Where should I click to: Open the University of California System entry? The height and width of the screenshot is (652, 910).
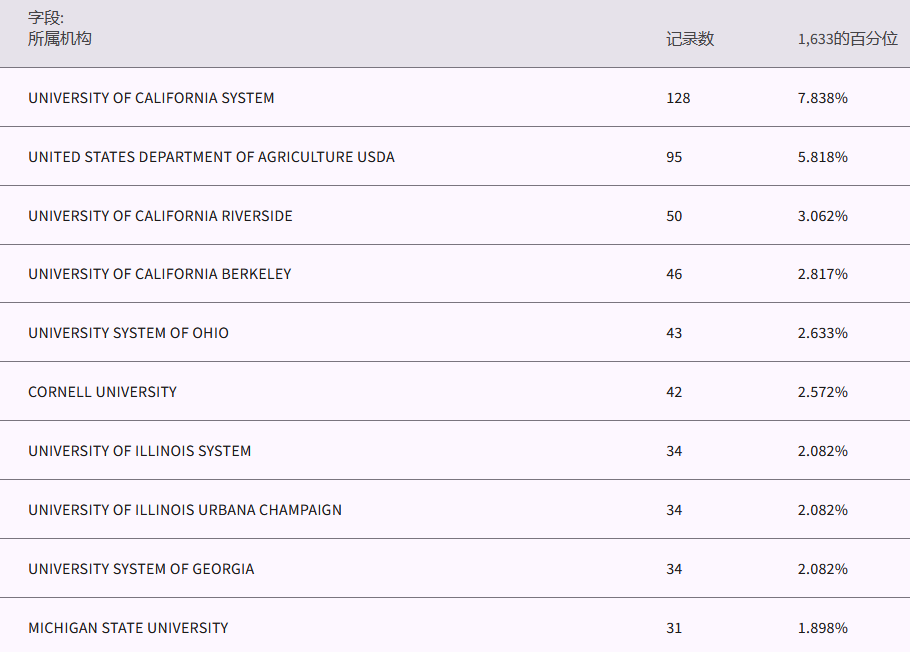pyautogui.click(x=151, y=98)
